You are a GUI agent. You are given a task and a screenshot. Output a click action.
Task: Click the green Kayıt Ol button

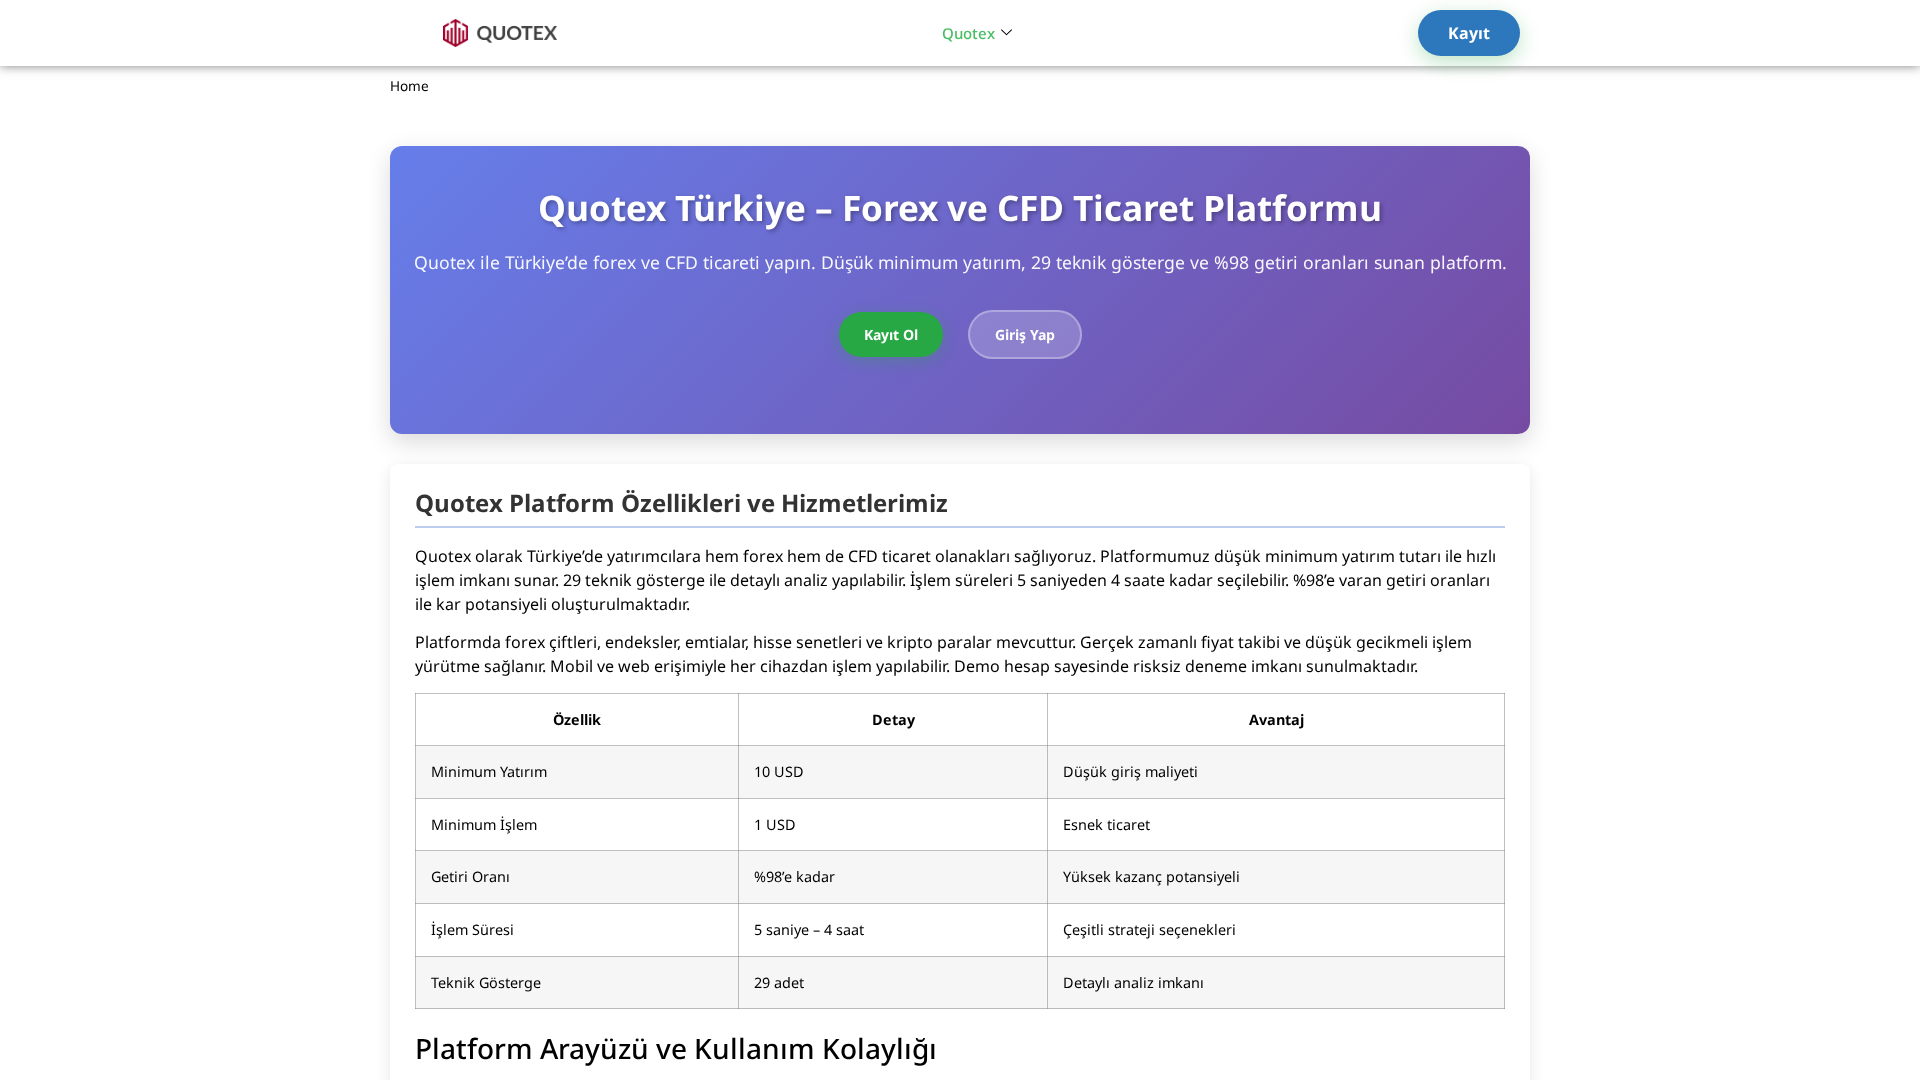coord(890,334)
